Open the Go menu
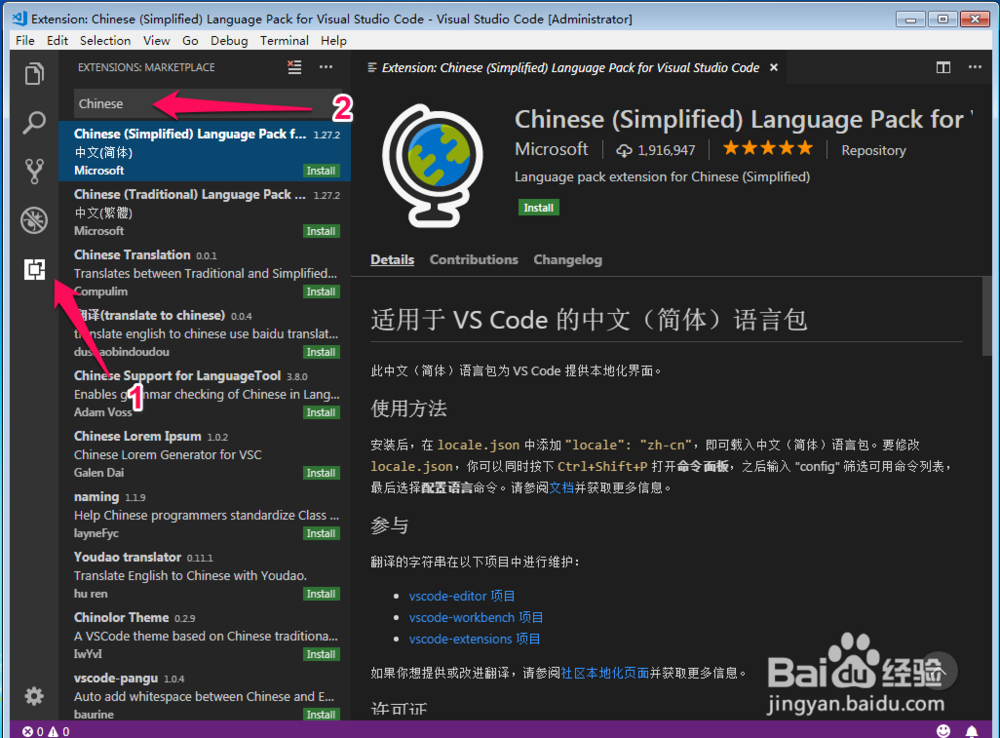1000x738 pixels. [190, 41]
